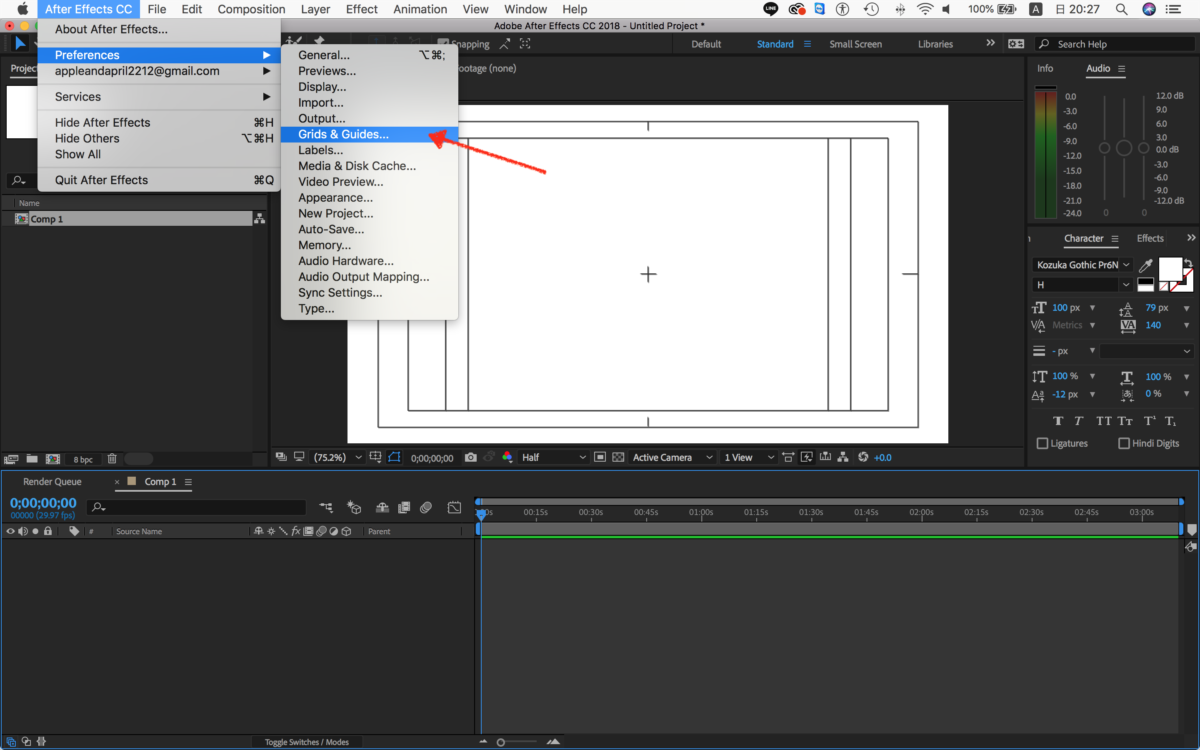Open the magnification ratio dropdown (75.2%)
This screenshot has height=750, width=1200.
(x=337, y=457)
